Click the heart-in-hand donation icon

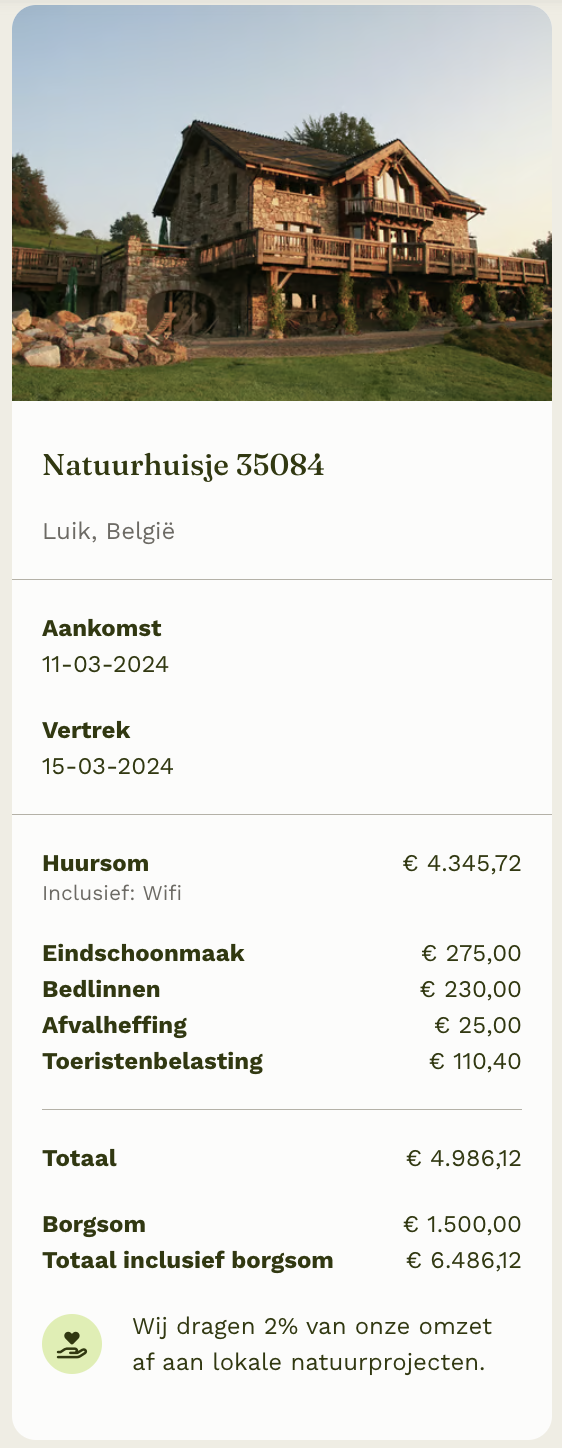coord(71,1344)
